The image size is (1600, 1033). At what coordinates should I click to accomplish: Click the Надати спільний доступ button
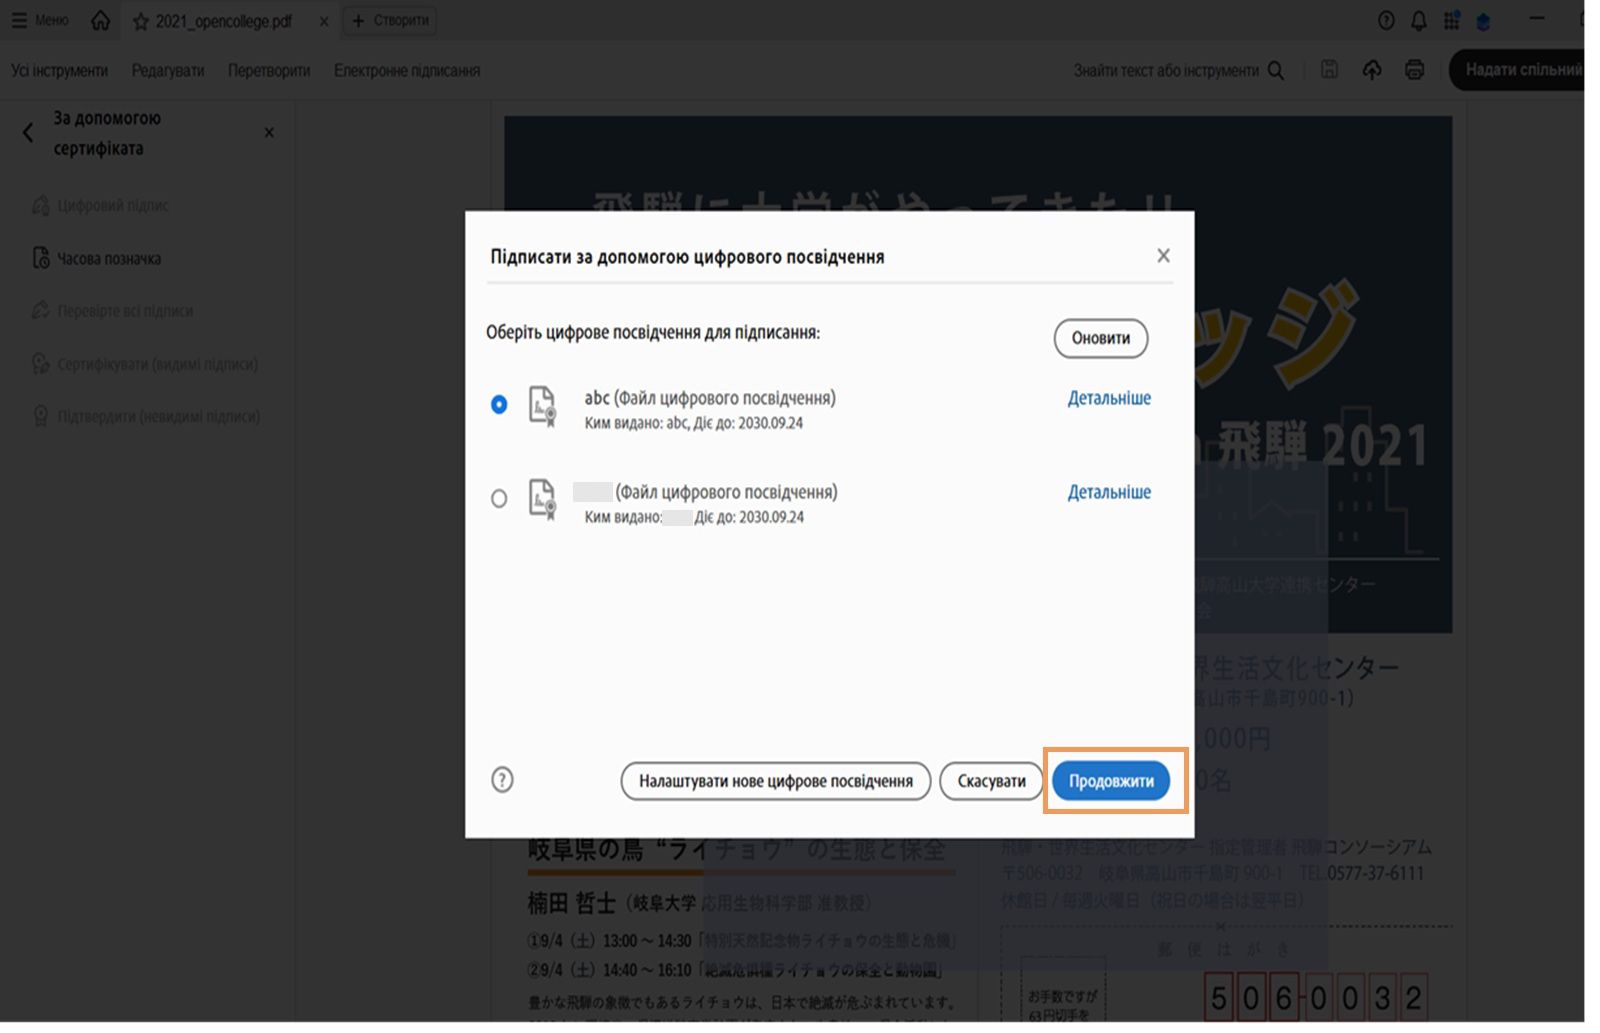coord(1517,70)
